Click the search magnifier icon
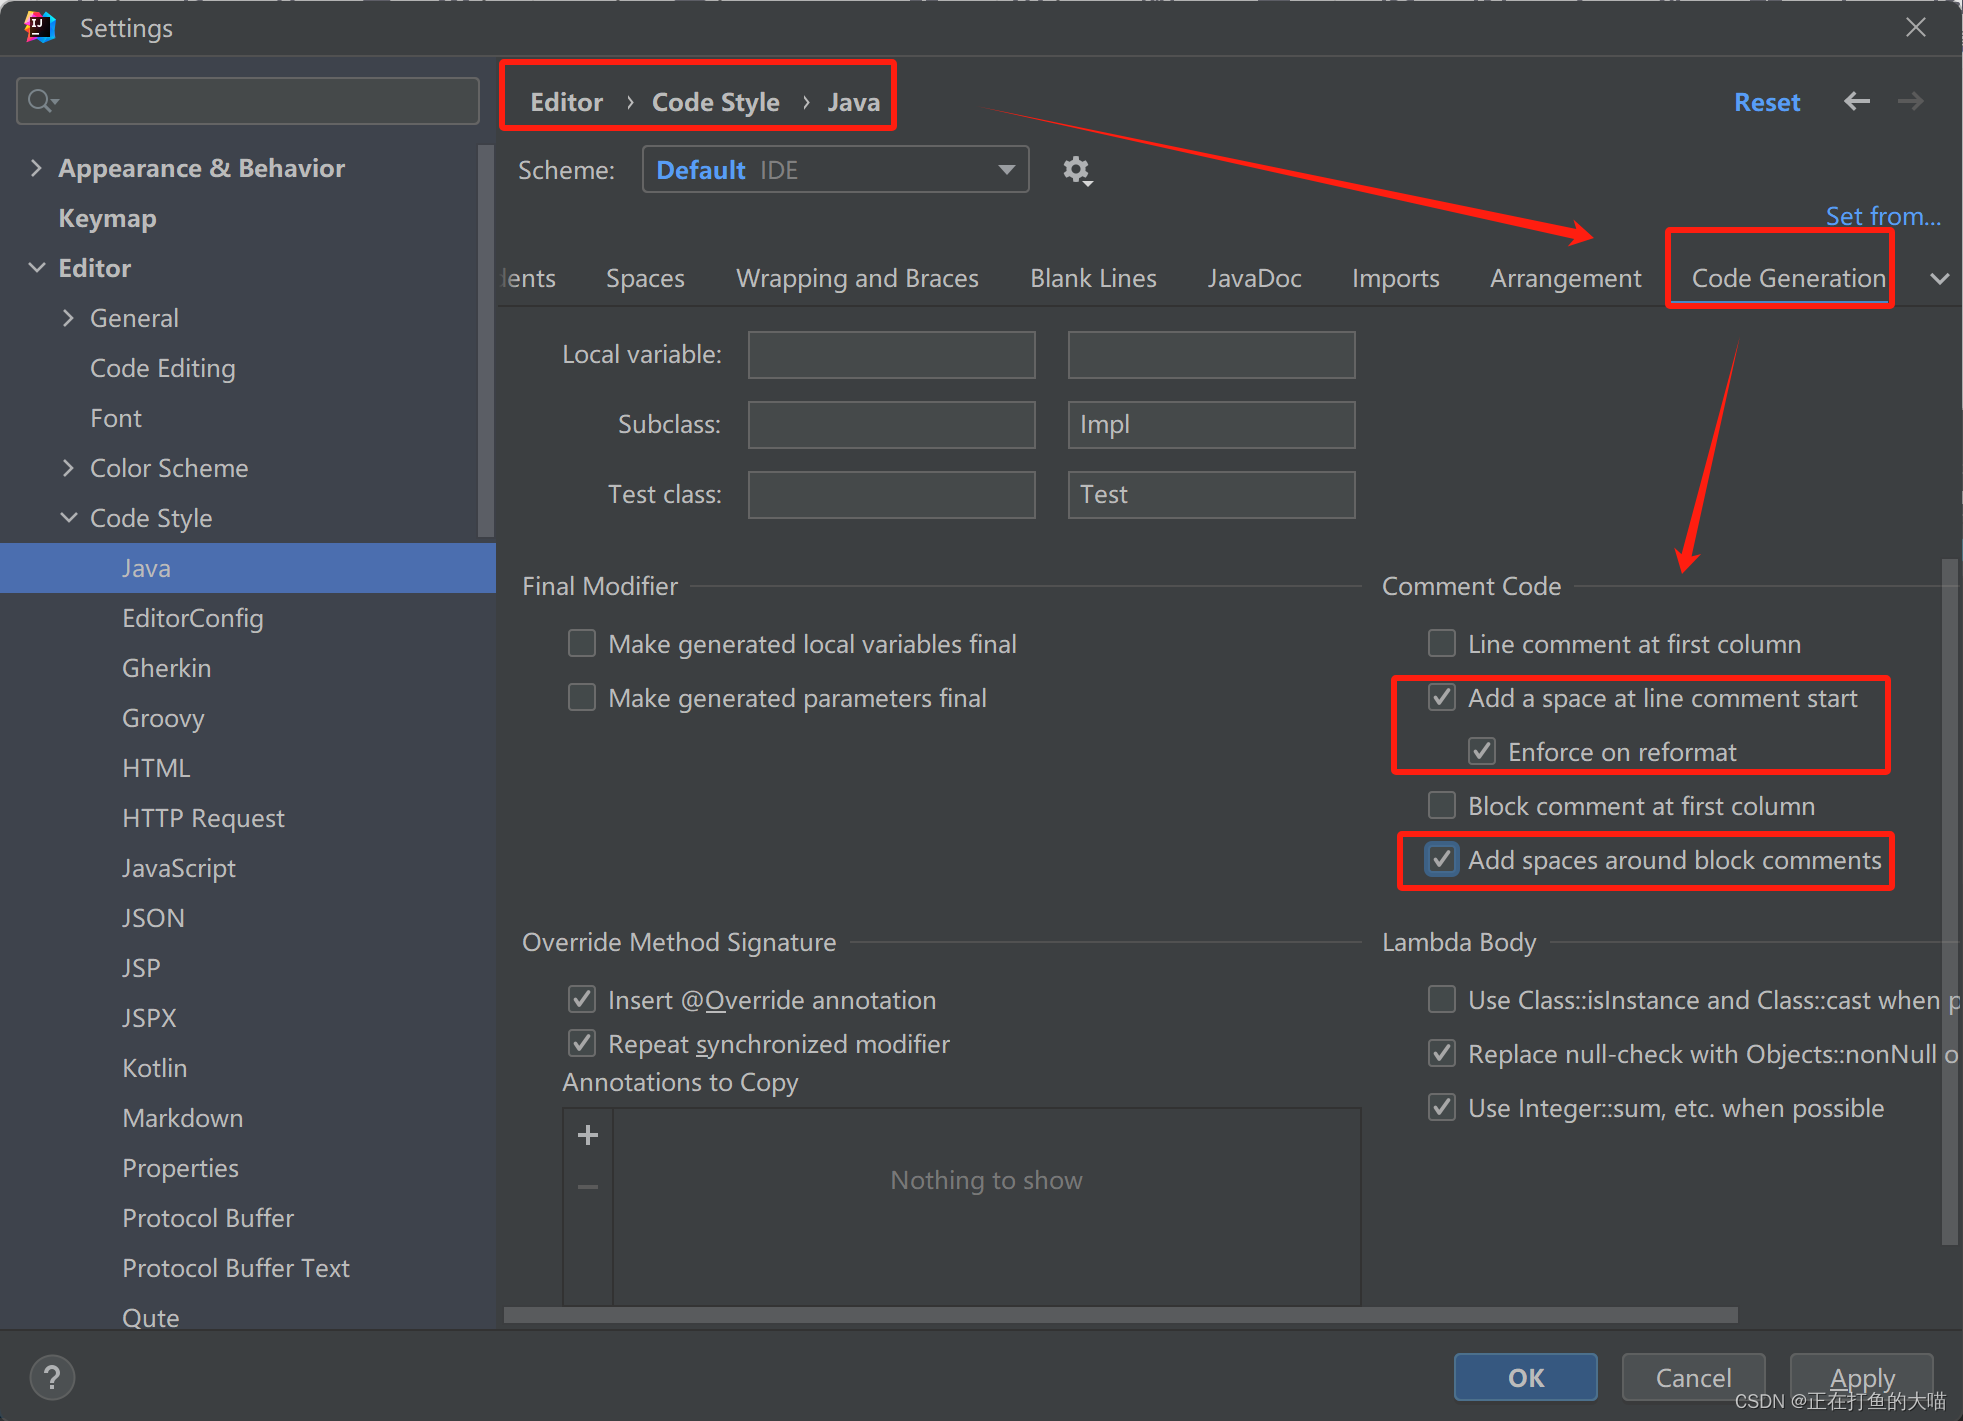Image resolution: width=1963 pixels, height=1421 pixels. click(41, 101)
